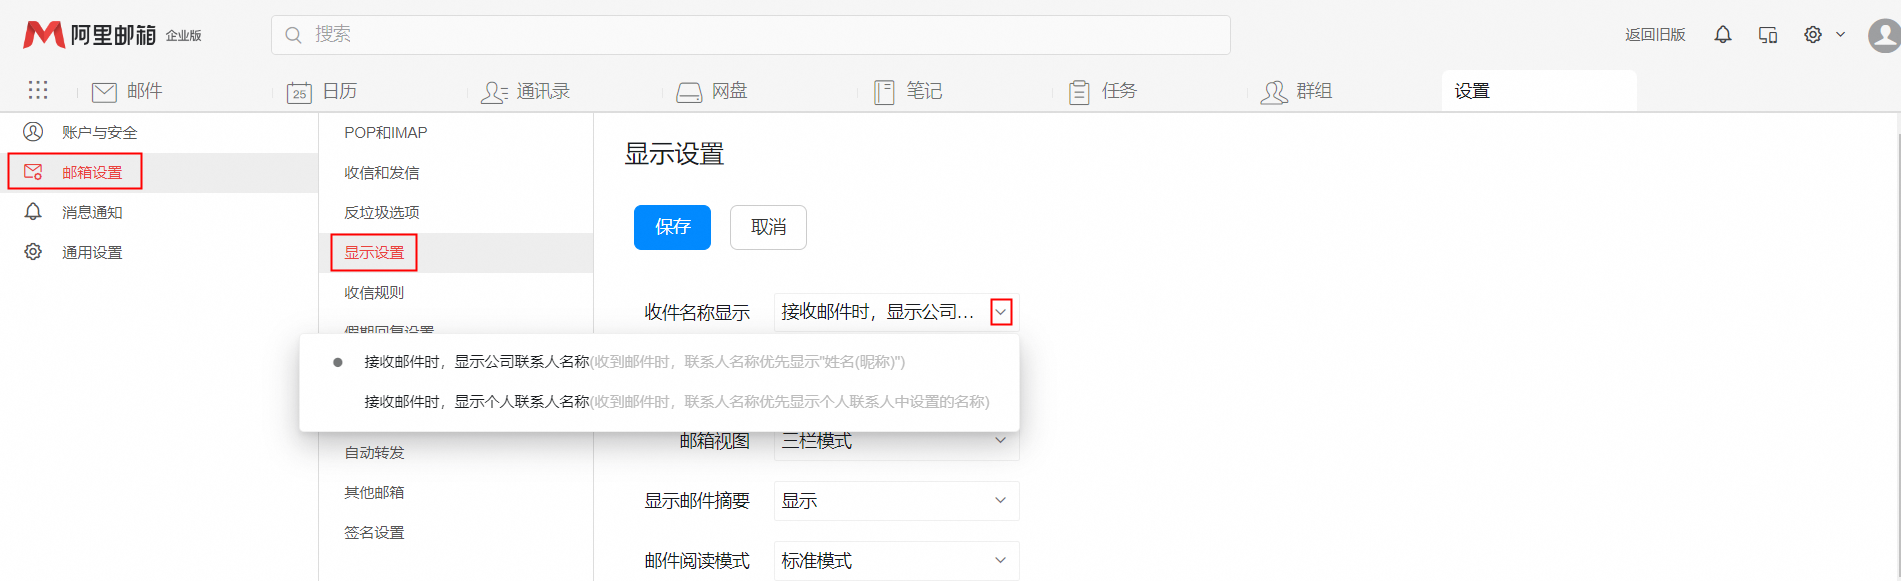Viewport: 1901px width, 581px height.
Task: Open the 网盘 drive tab
Action: coord(712,92)
